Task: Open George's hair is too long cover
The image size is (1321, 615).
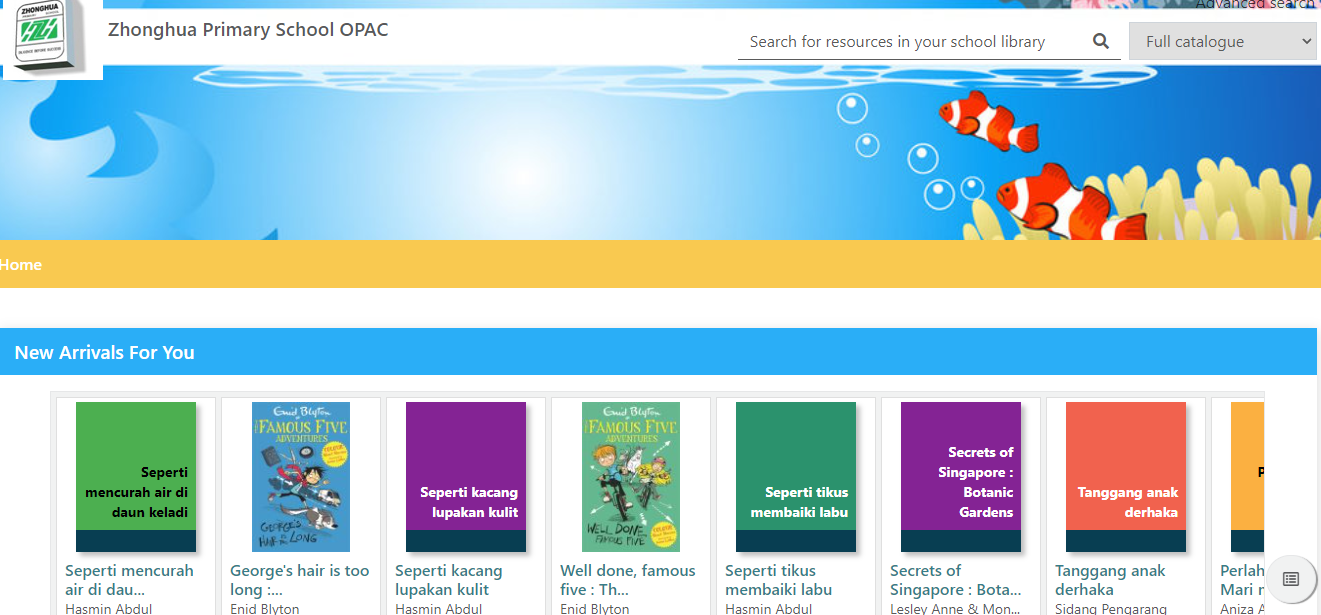Action: click(x=301, y=477)
